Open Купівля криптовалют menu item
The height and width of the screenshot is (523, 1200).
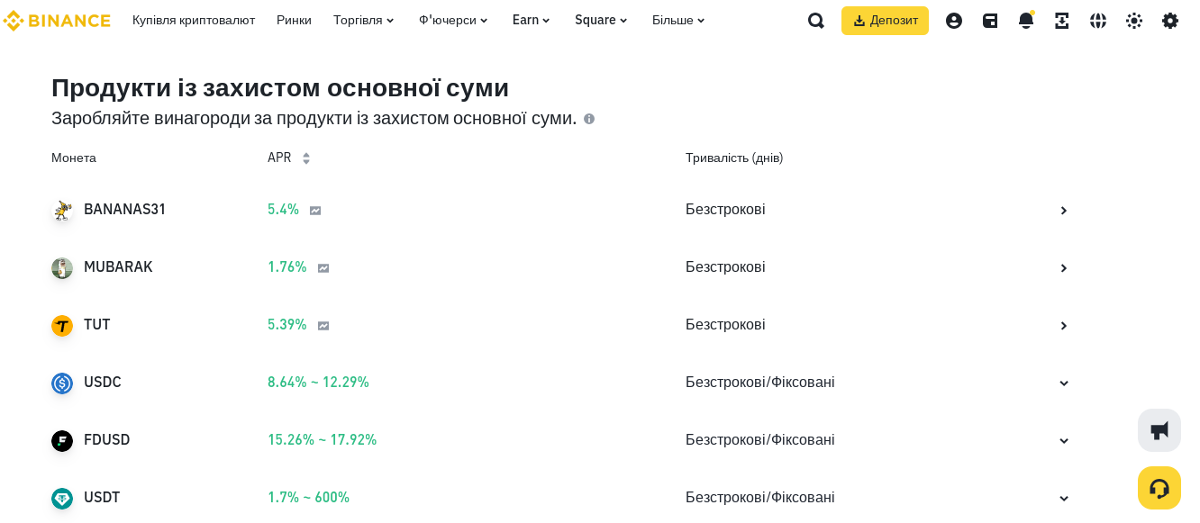pyautogui.click(x=193, y=20)
